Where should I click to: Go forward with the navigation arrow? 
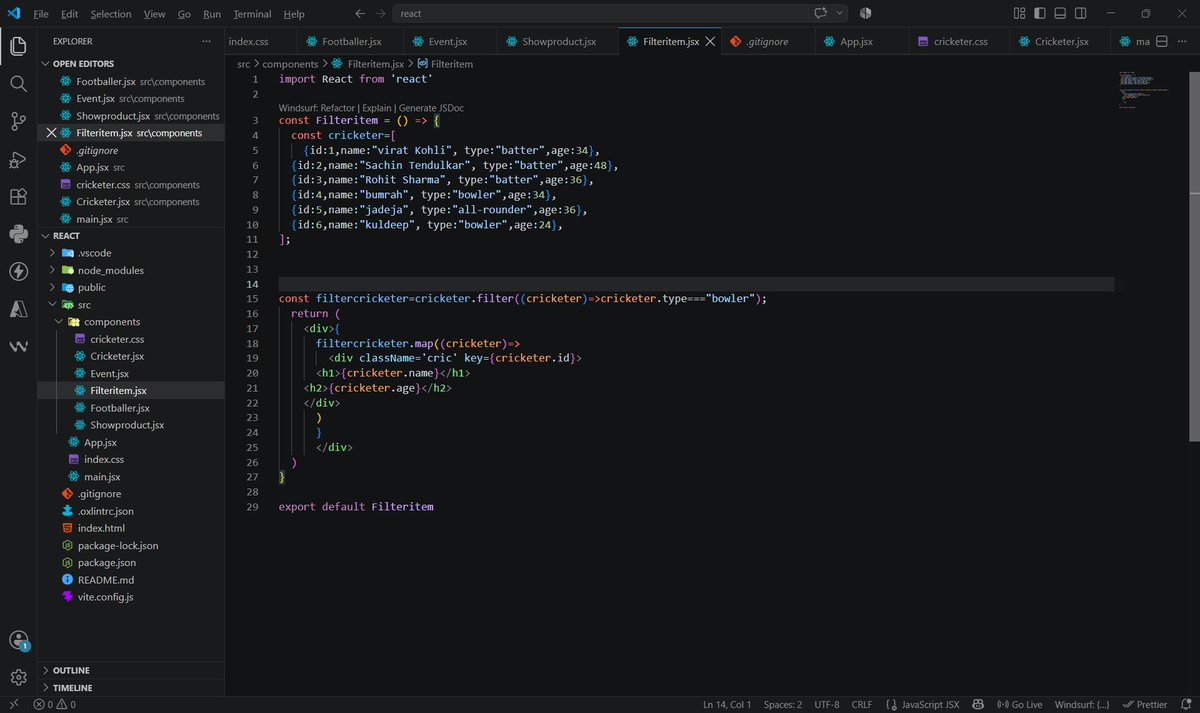(x=382, y=14)
